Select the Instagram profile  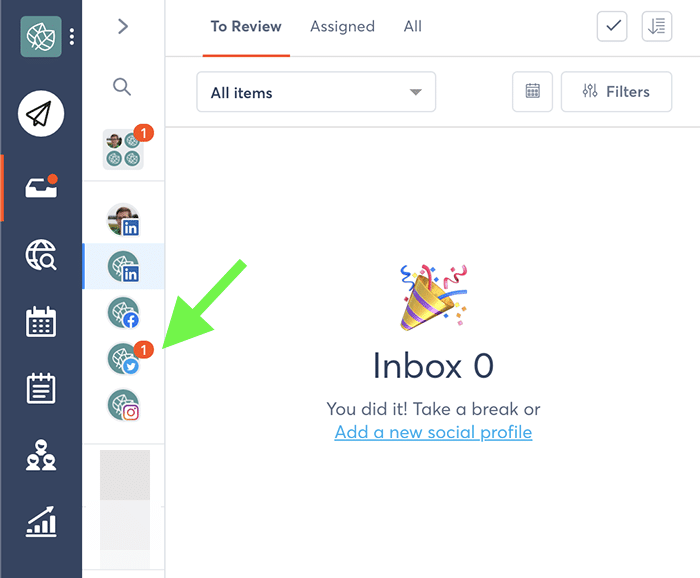[124, 405]
